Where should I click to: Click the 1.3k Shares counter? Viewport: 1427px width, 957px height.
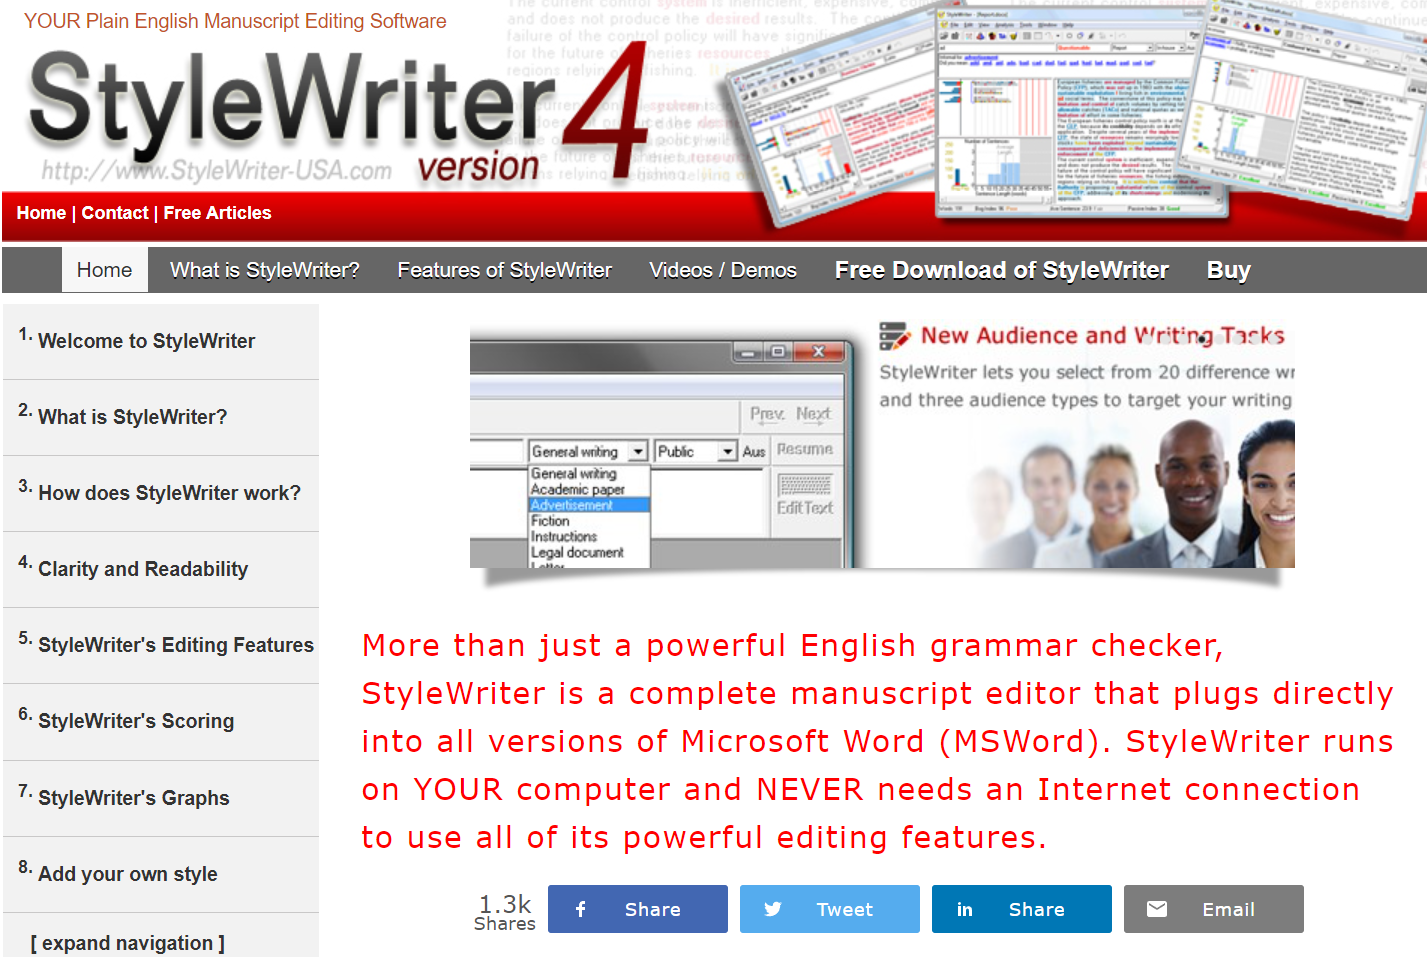point(505,912)
